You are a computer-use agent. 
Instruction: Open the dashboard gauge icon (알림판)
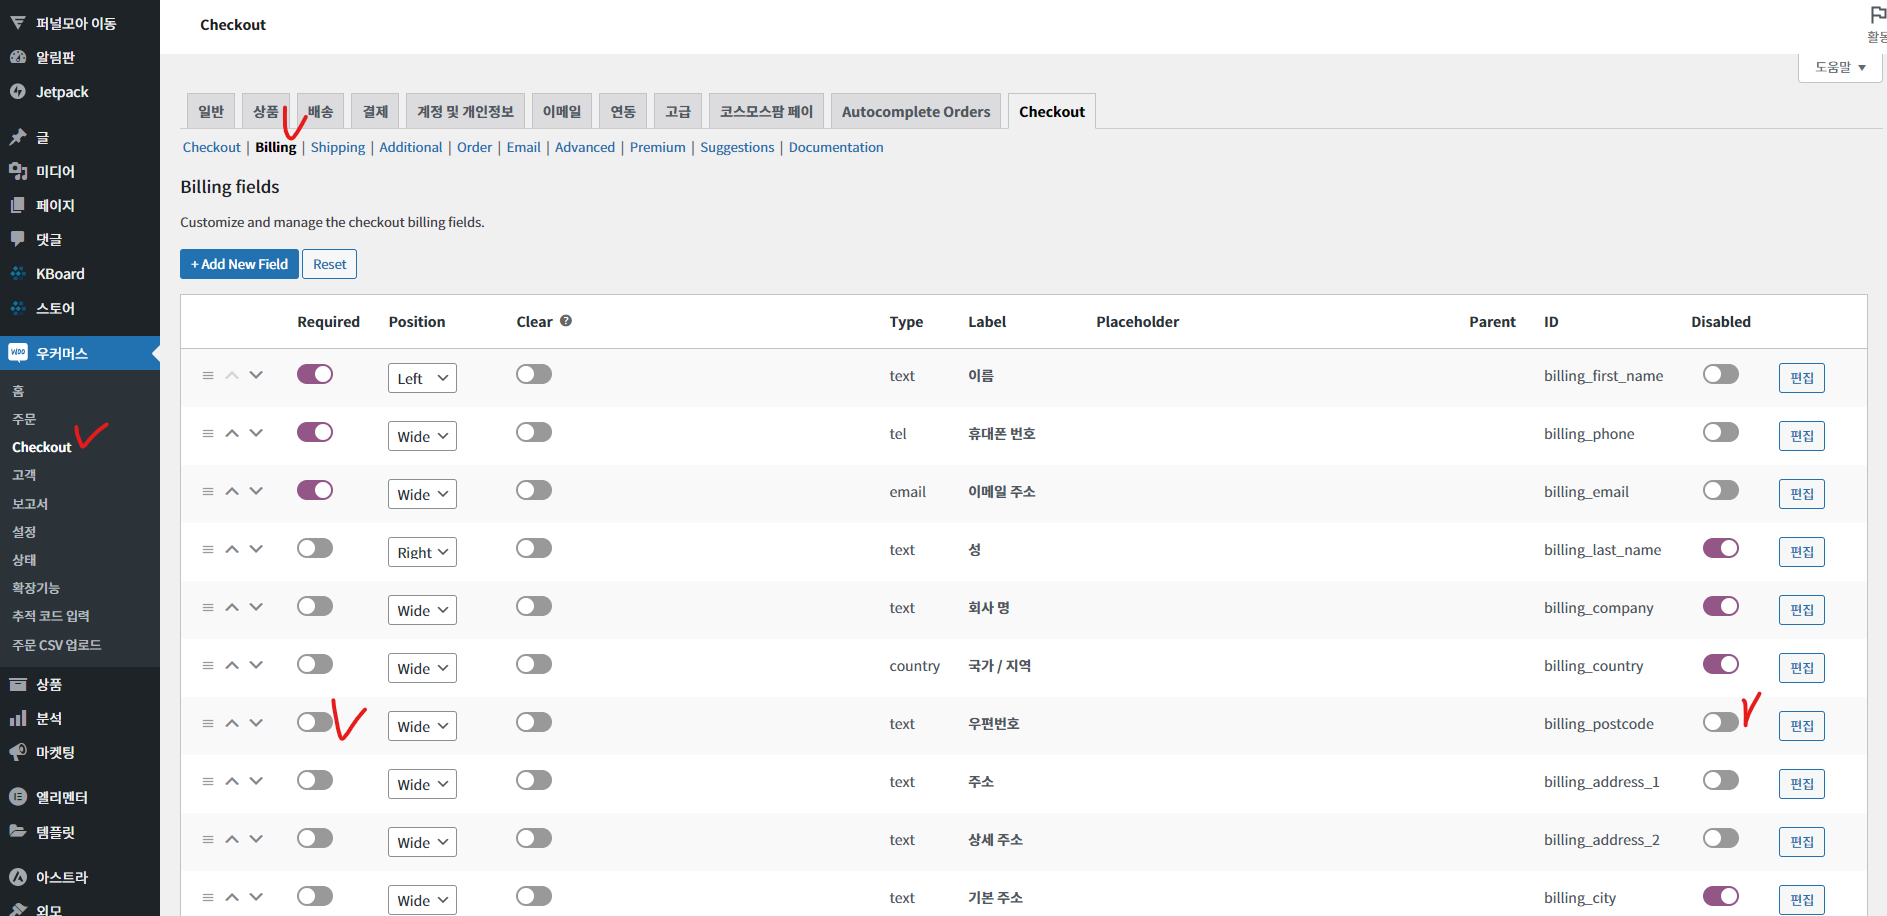pyautogui.click(x=18, y=58)
